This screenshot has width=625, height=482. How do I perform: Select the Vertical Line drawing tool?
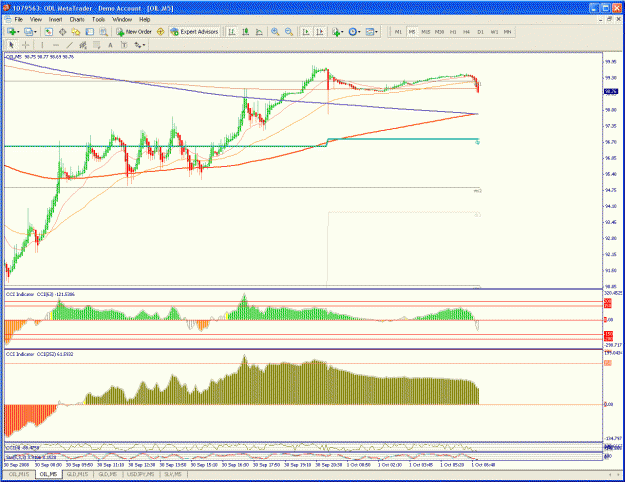[42, 45]
